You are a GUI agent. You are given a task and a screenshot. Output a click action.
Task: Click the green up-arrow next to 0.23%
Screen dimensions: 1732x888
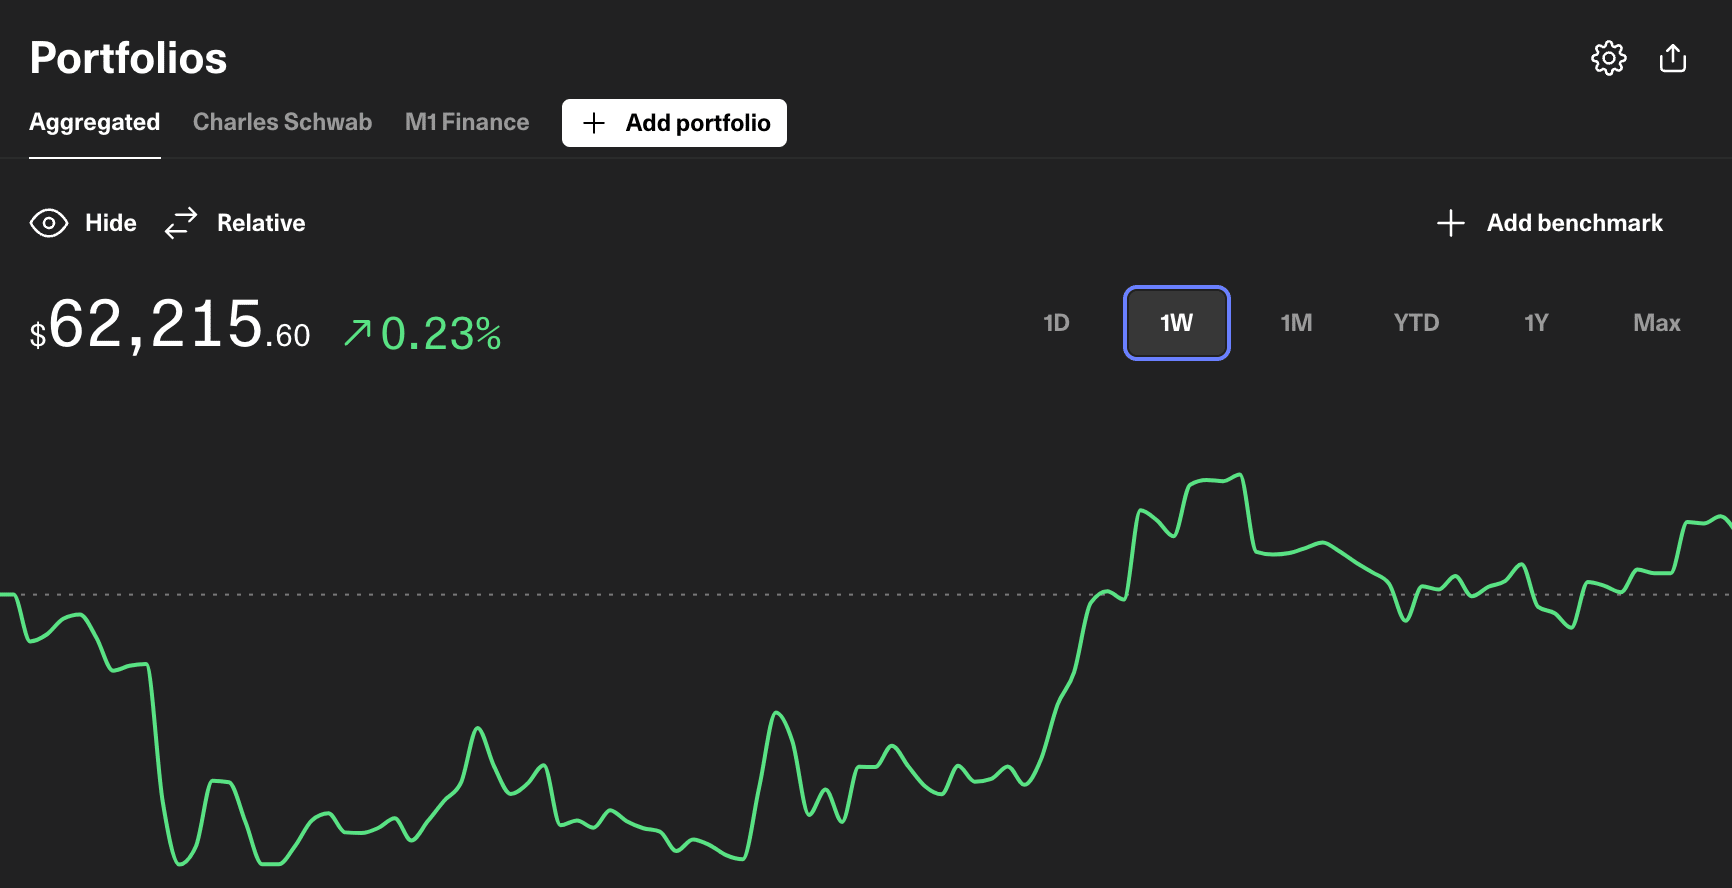tap(357, 332)
